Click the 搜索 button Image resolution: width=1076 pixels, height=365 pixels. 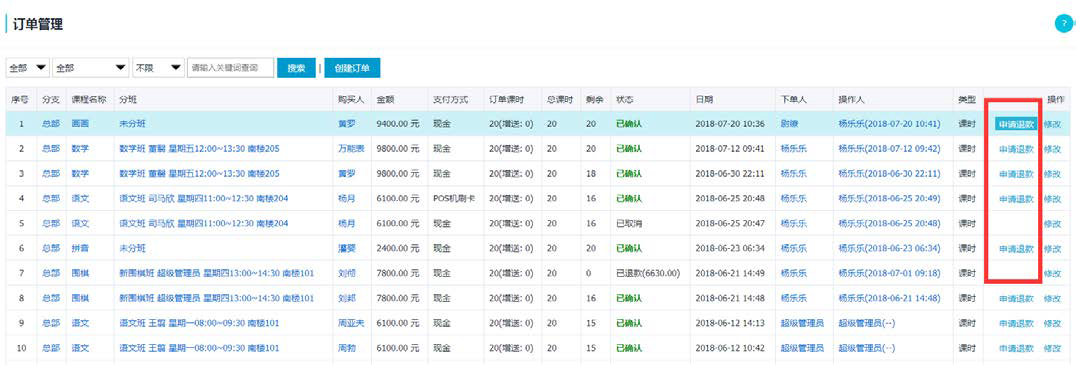(296, 68)
